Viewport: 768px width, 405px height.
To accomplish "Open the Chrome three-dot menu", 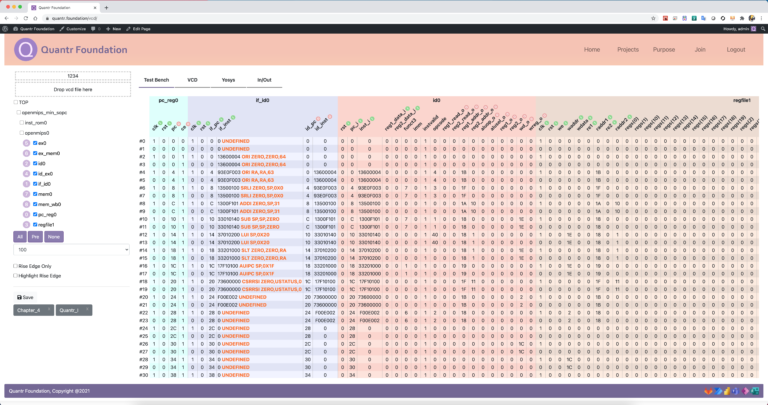I will (x=761, y=18).
